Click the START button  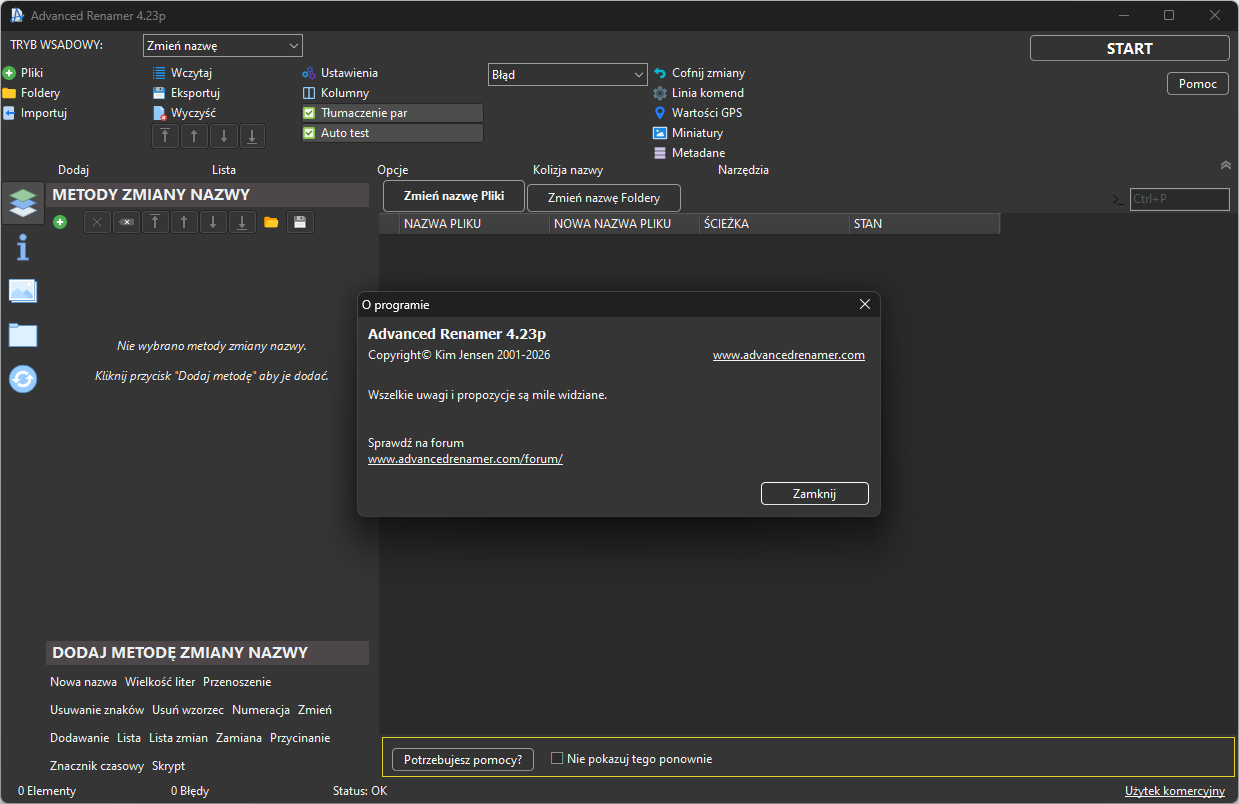click(1130, 48)
